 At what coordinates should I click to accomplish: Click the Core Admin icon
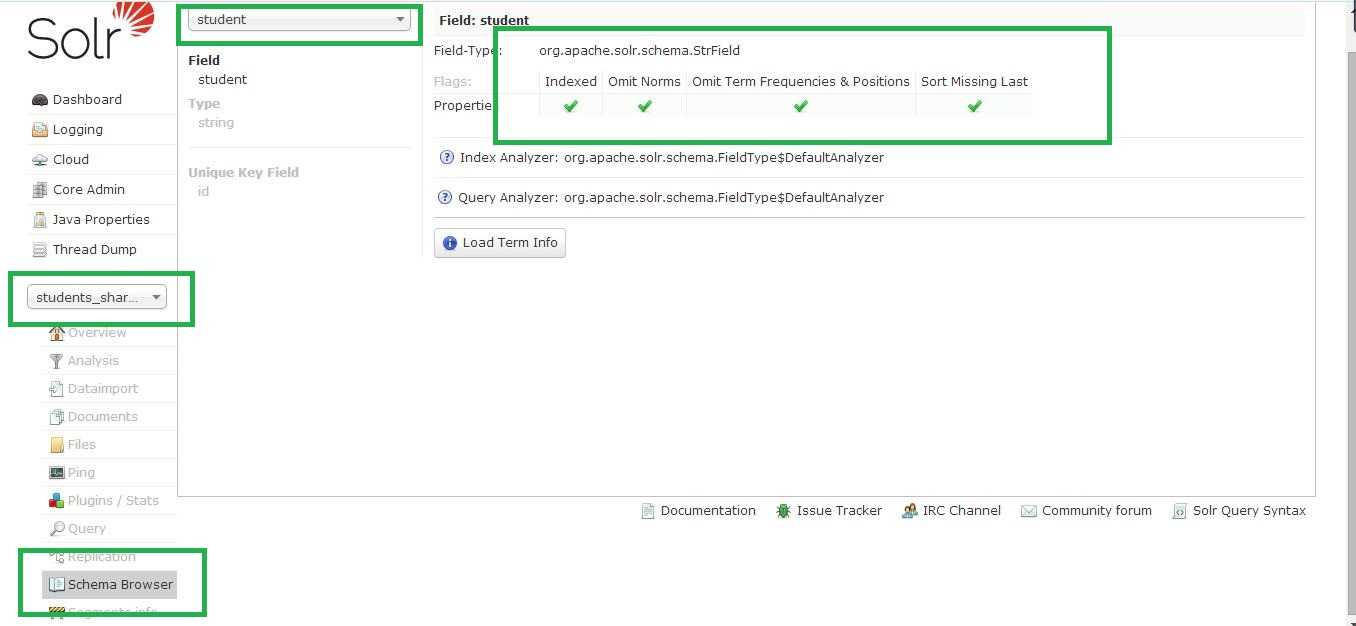click(40, 190)
